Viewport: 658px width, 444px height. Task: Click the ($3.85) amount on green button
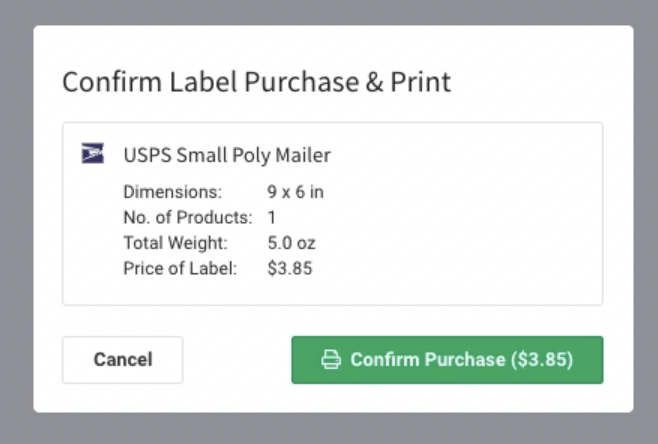pos(542,360)
